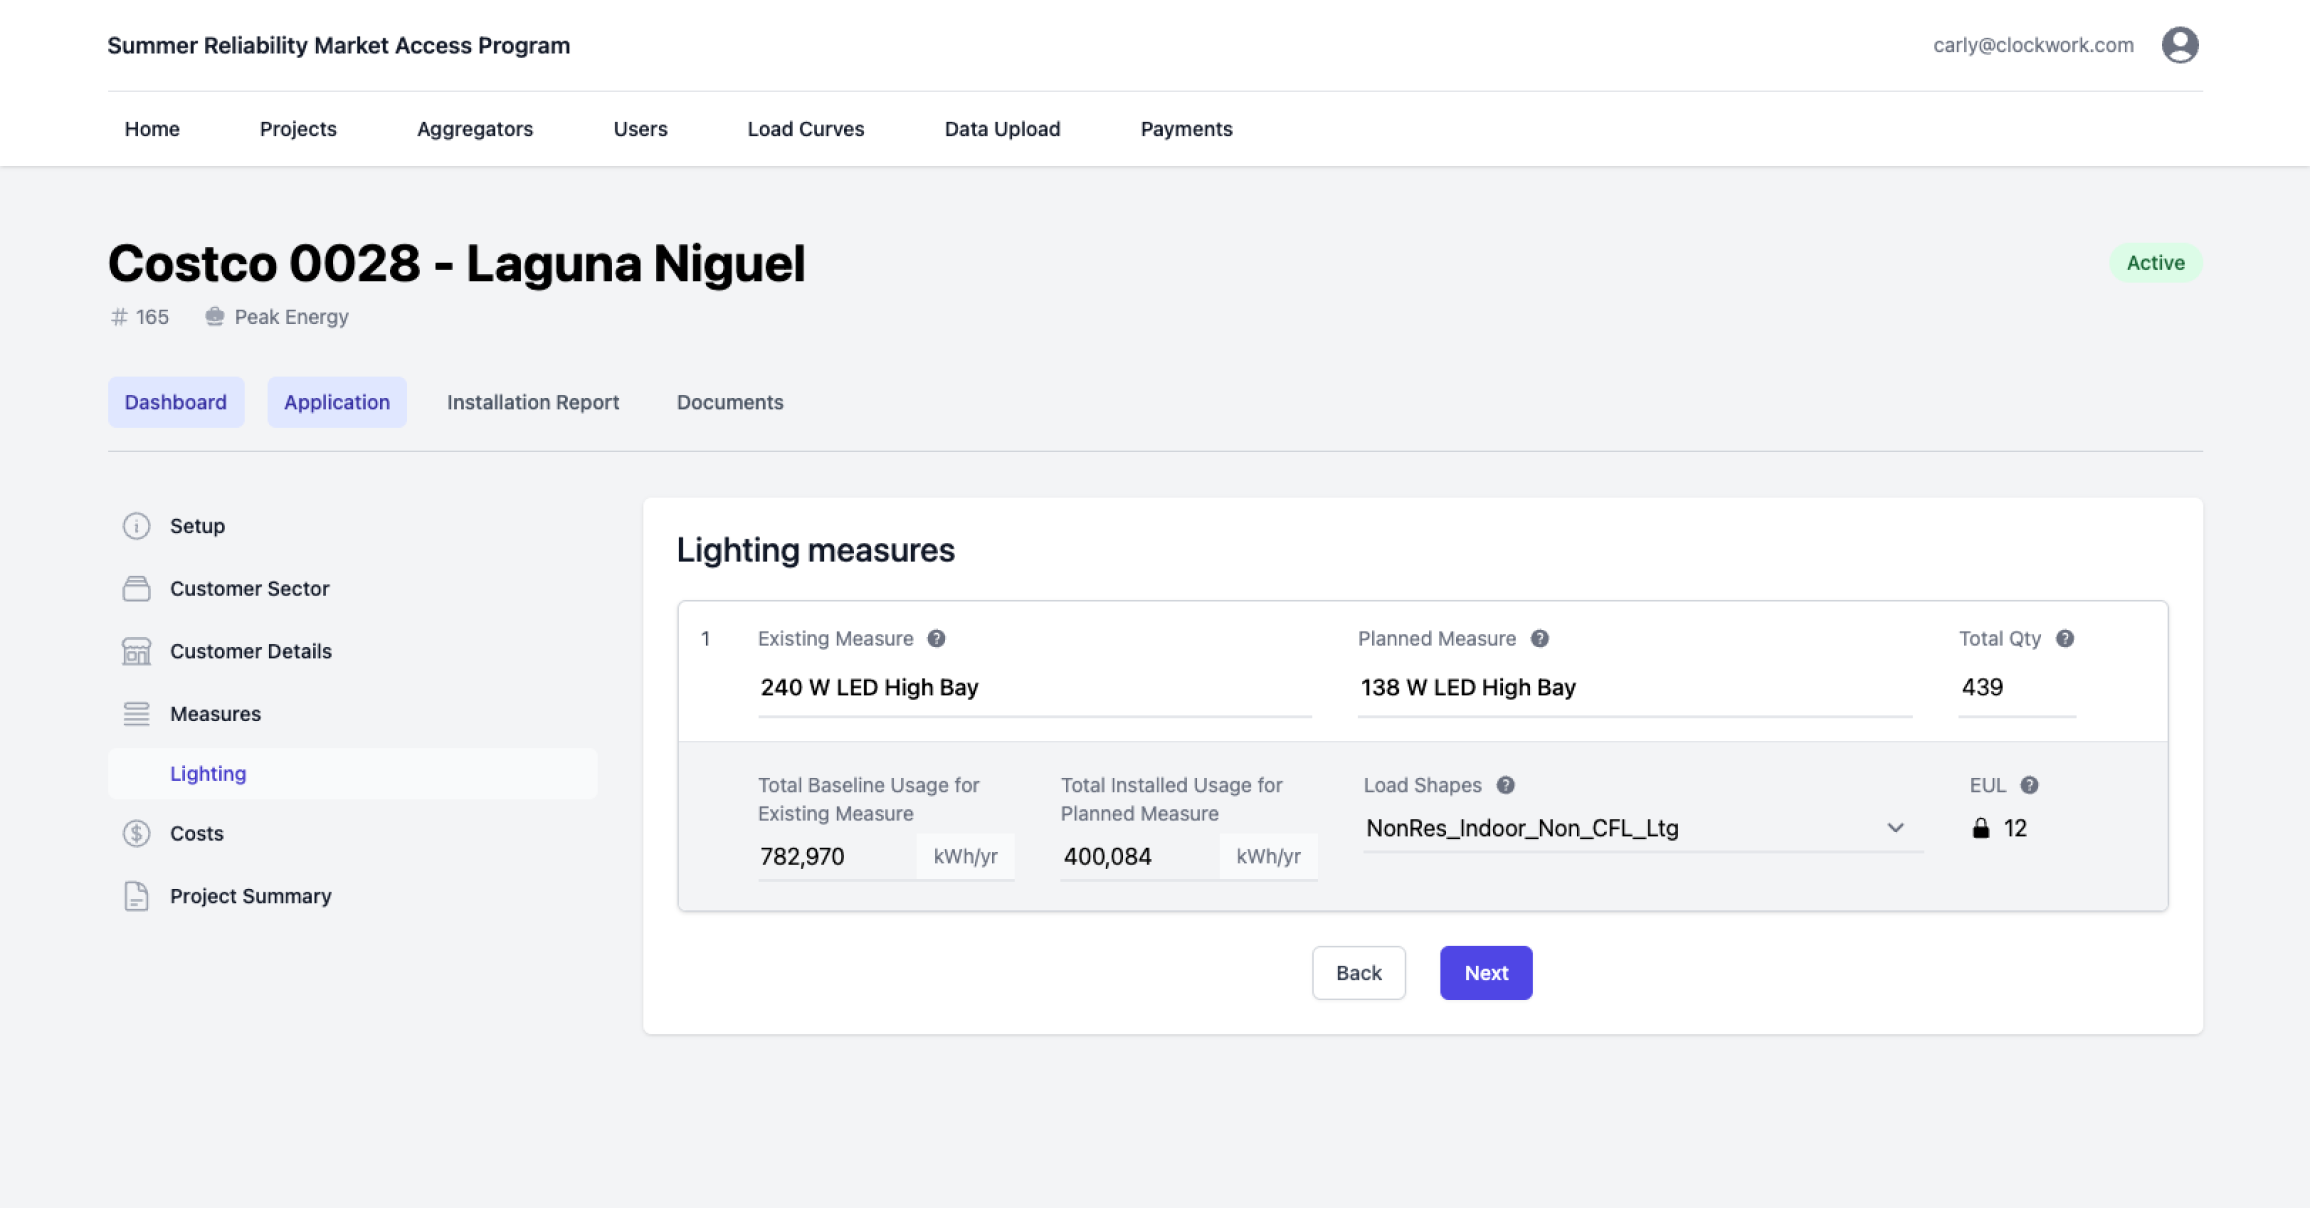Click the Customer Sector icon
This screenshot has width=2310, height=1208.
click(x=137, y=589)
